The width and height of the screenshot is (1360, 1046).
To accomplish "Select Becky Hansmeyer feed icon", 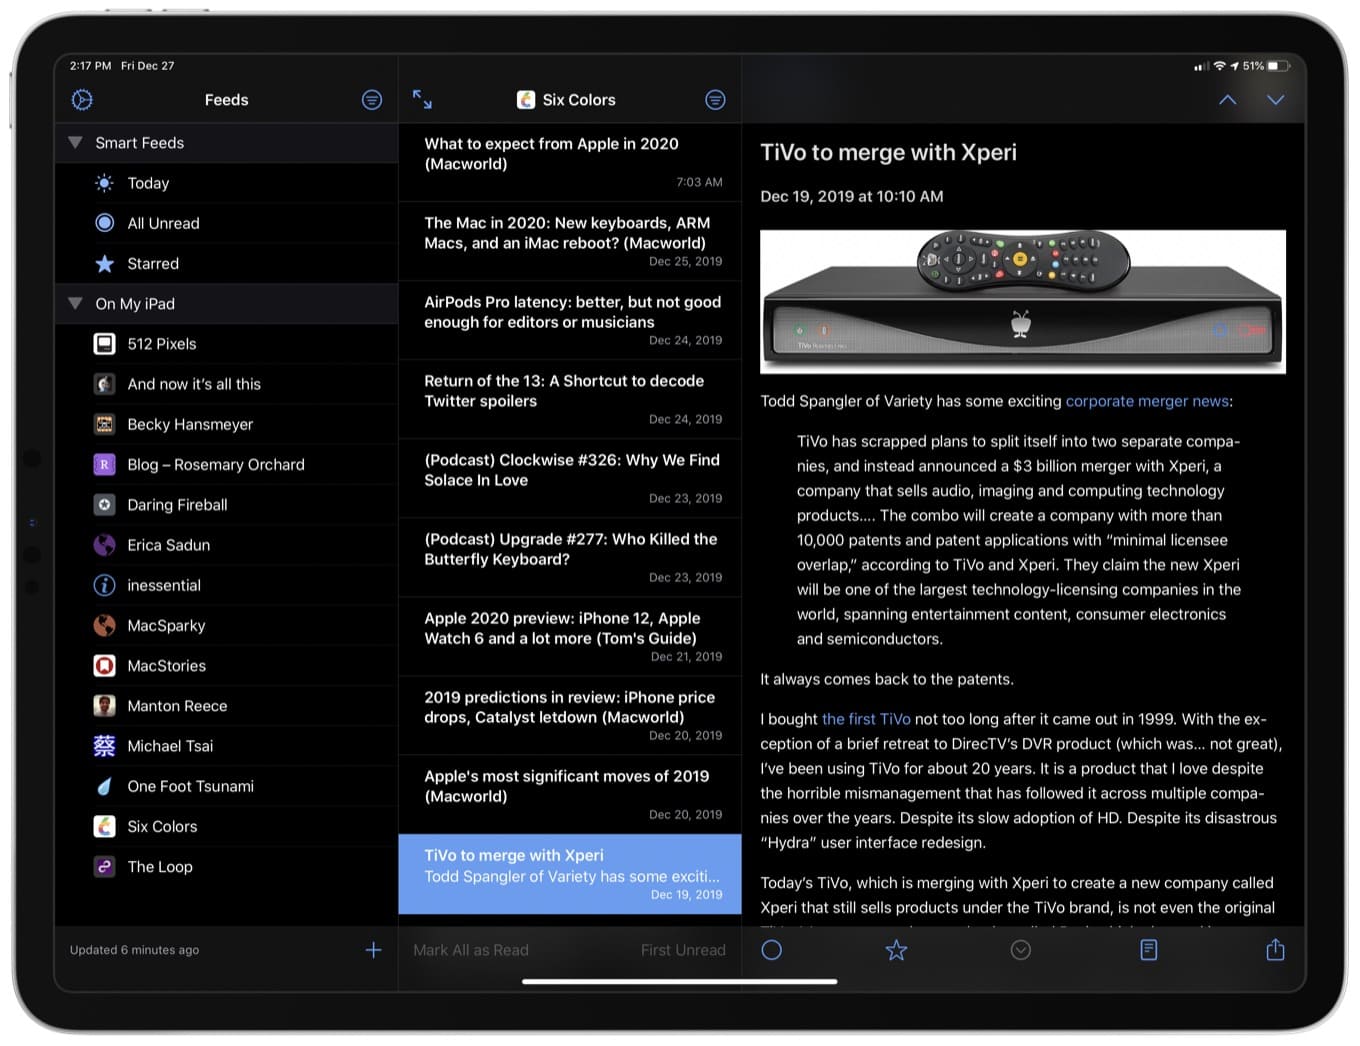I will point(104,424).
